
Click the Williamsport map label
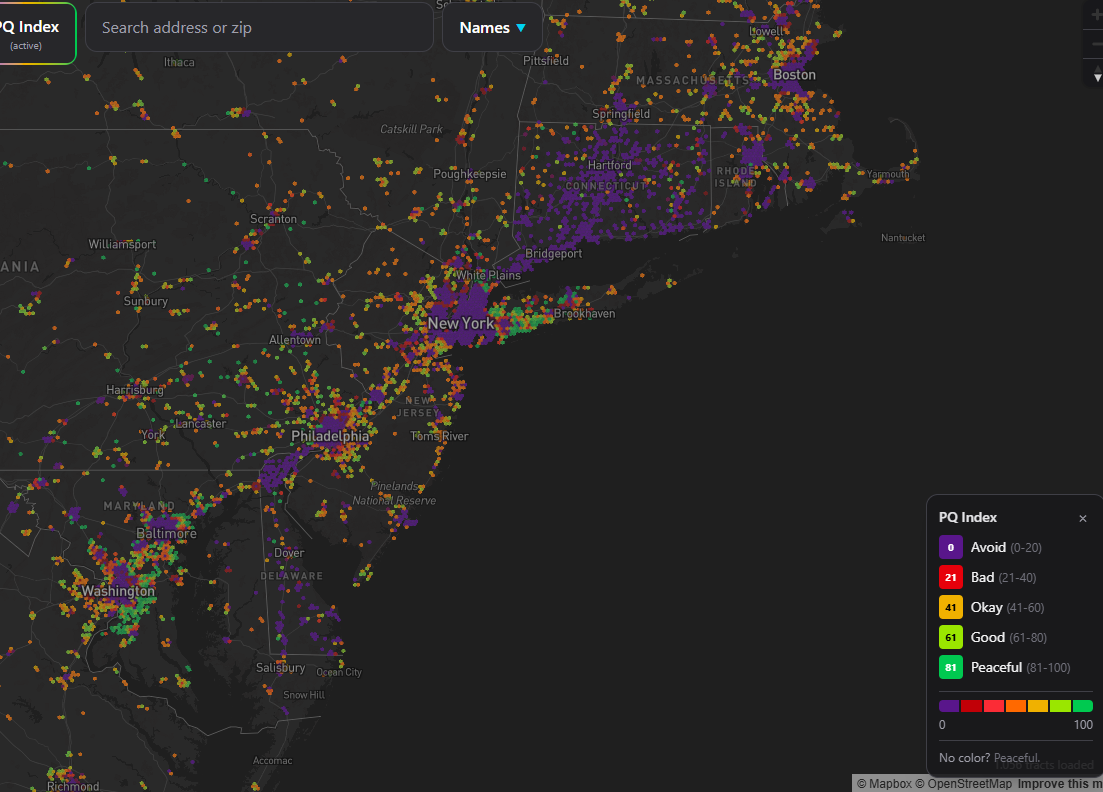tap(122, 244)
